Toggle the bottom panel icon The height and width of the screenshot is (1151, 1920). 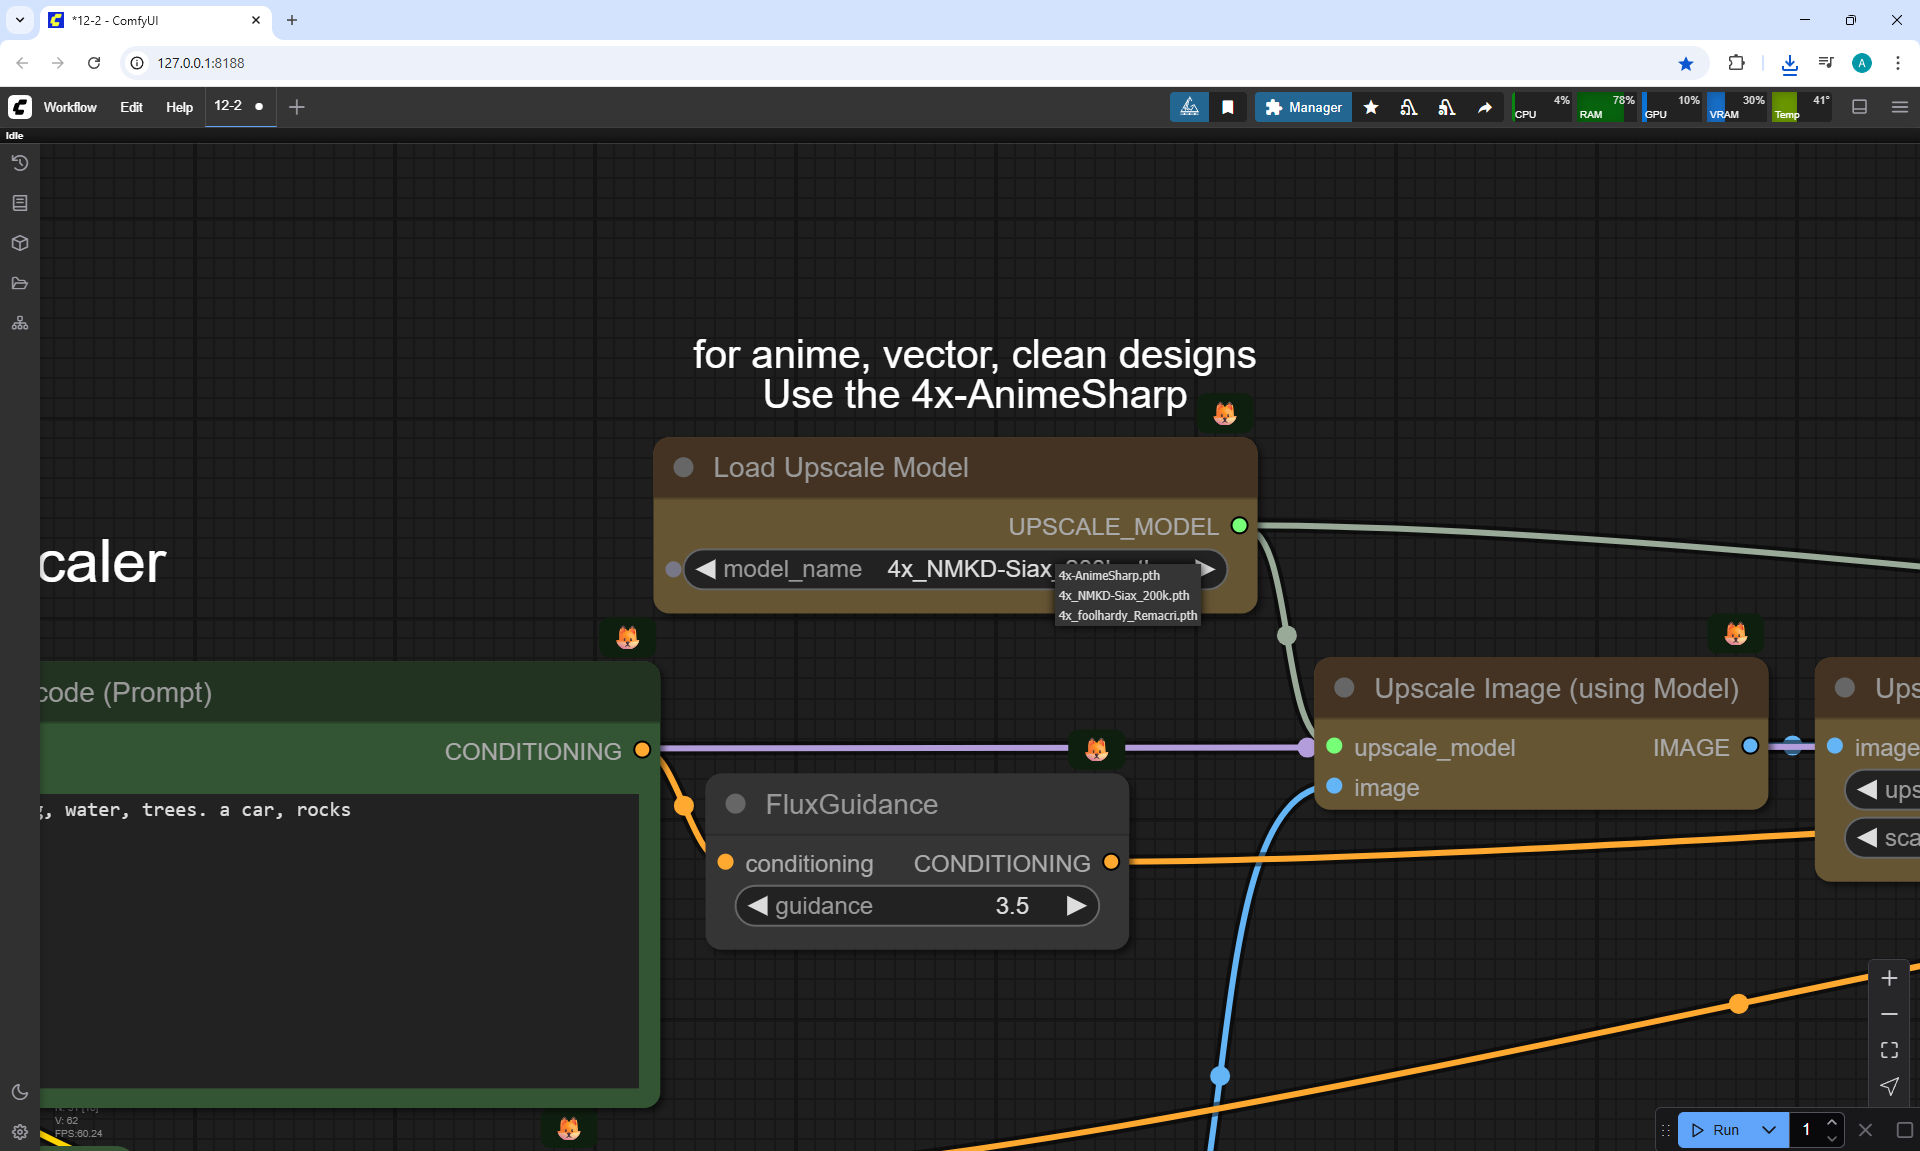point(1860,107)
